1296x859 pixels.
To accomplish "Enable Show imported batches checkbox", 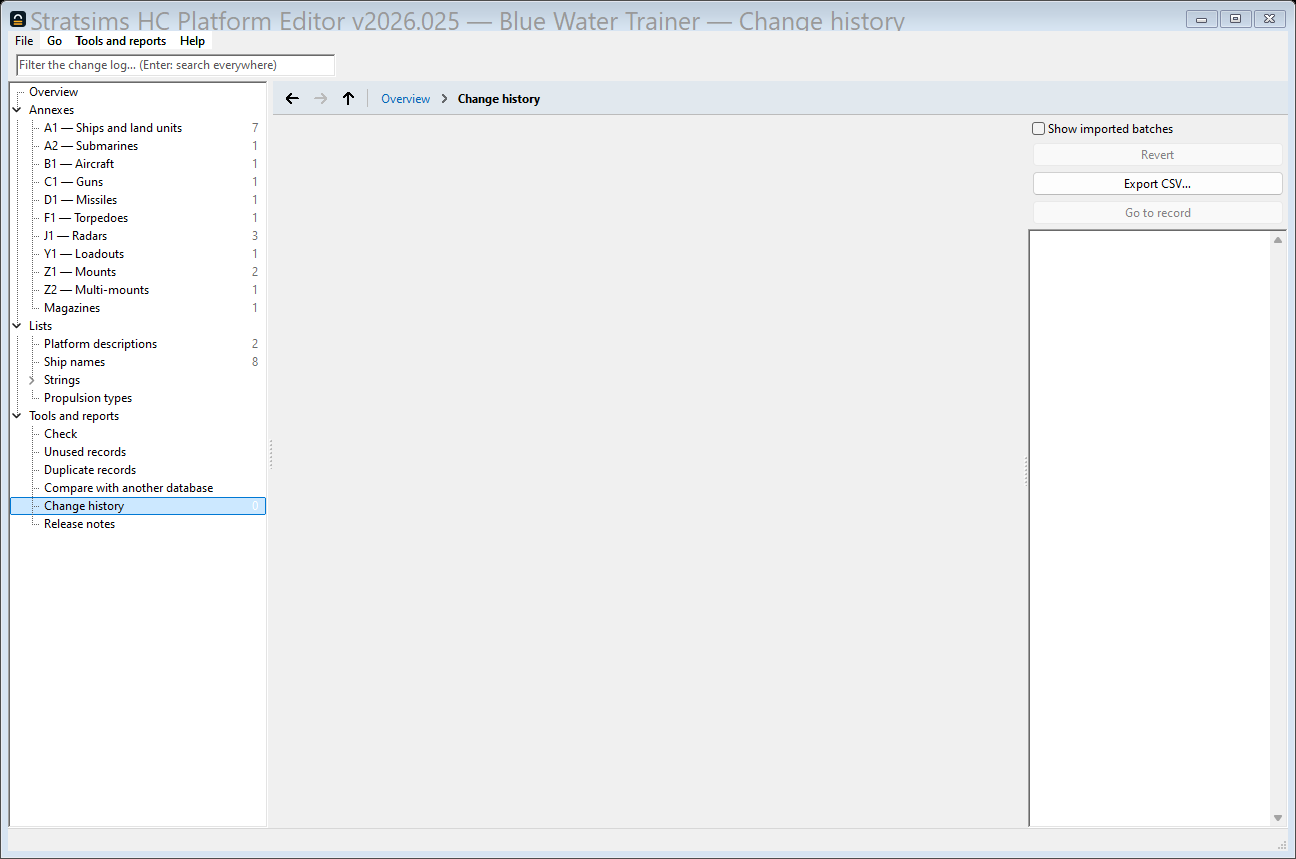I will tap(1039, 129).
